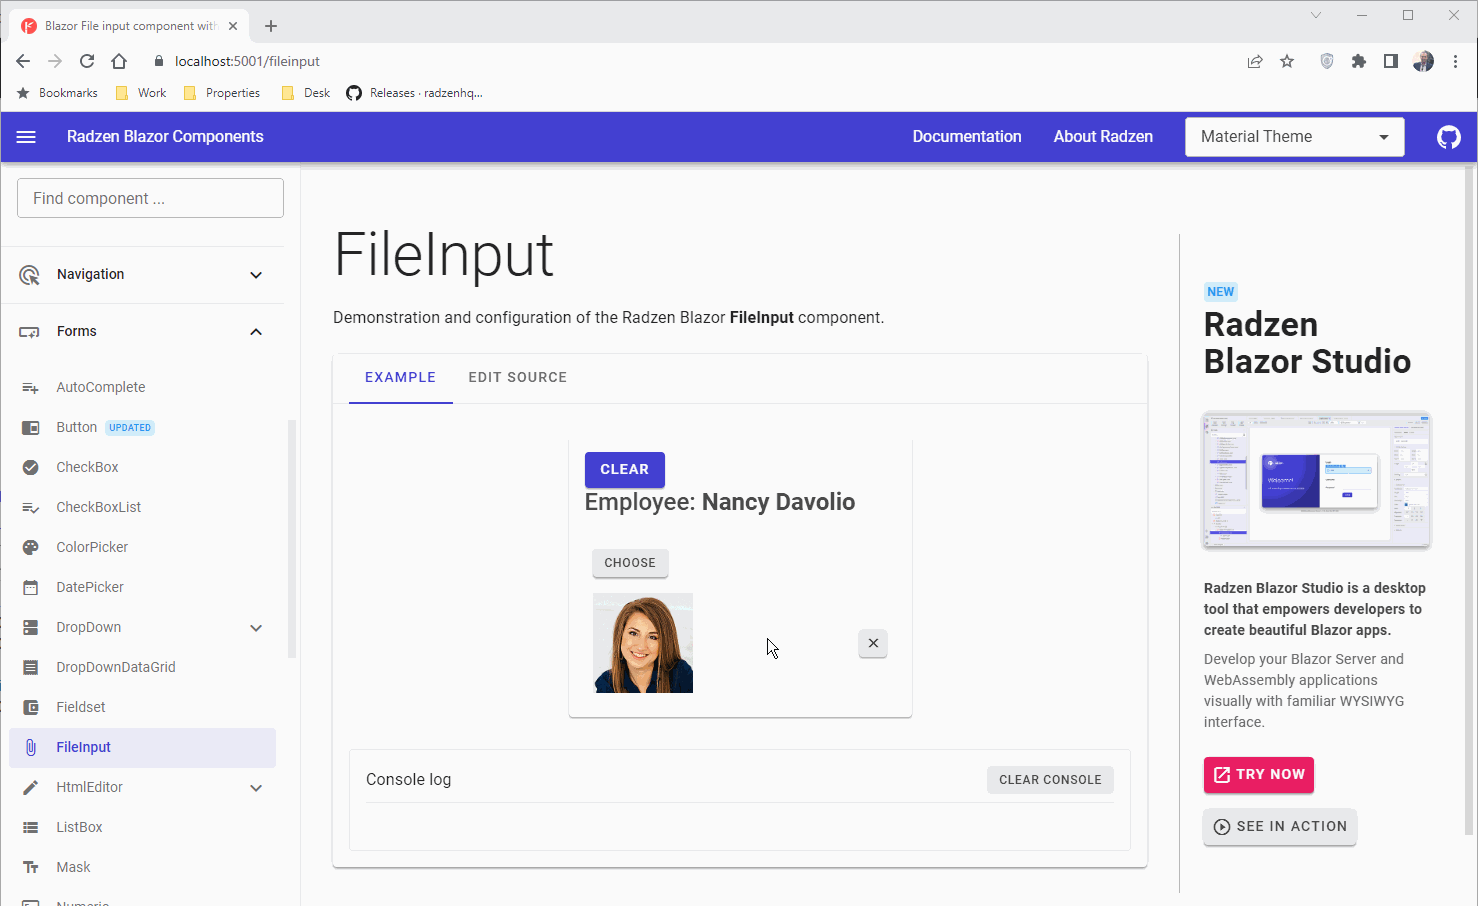
Task: Collapse the Forms section
Action: (x=256, y=332)
